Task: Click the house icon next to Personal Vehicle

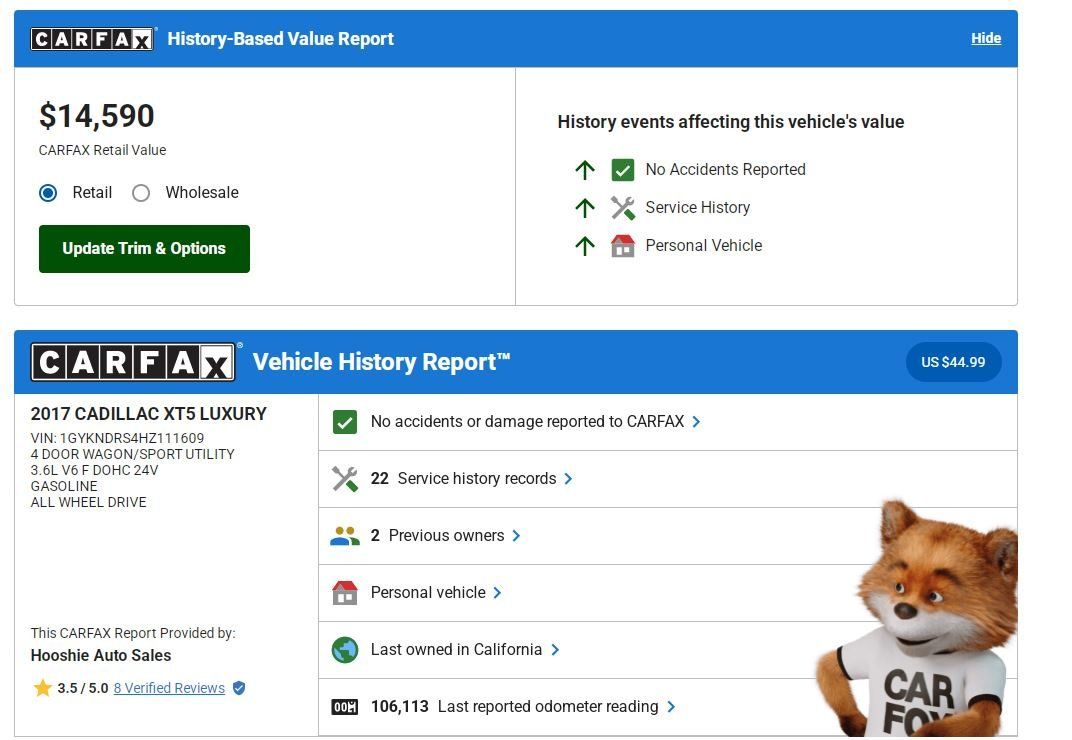Action: point(622,246)
